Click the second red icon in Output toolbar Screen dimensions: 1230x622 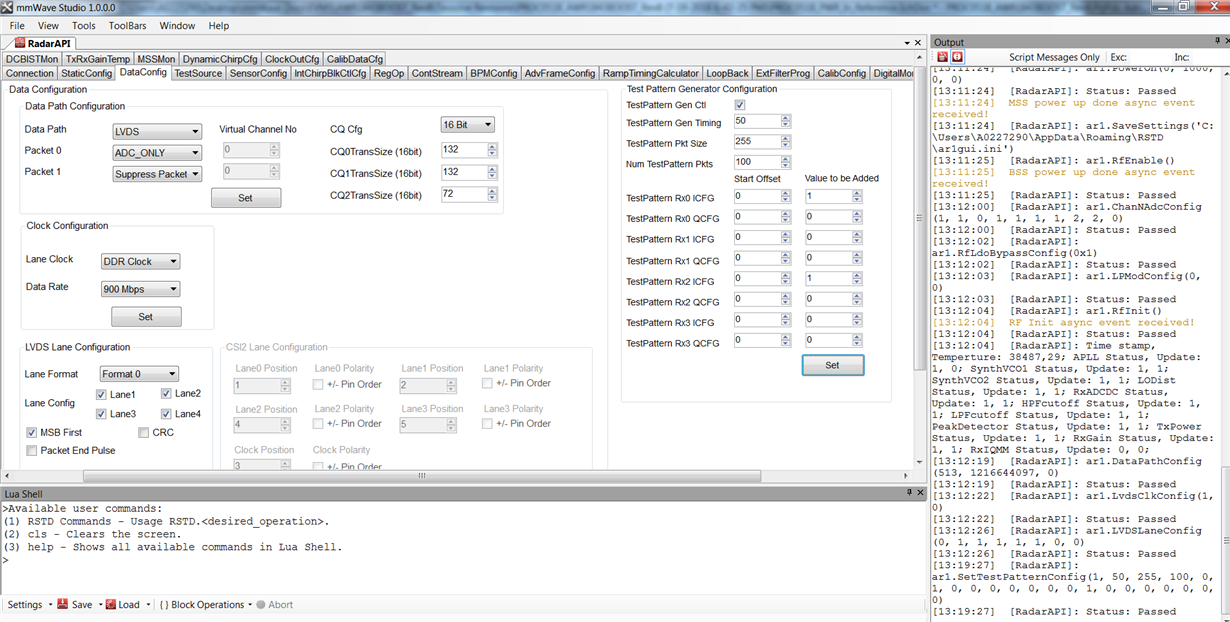point(957,57)
